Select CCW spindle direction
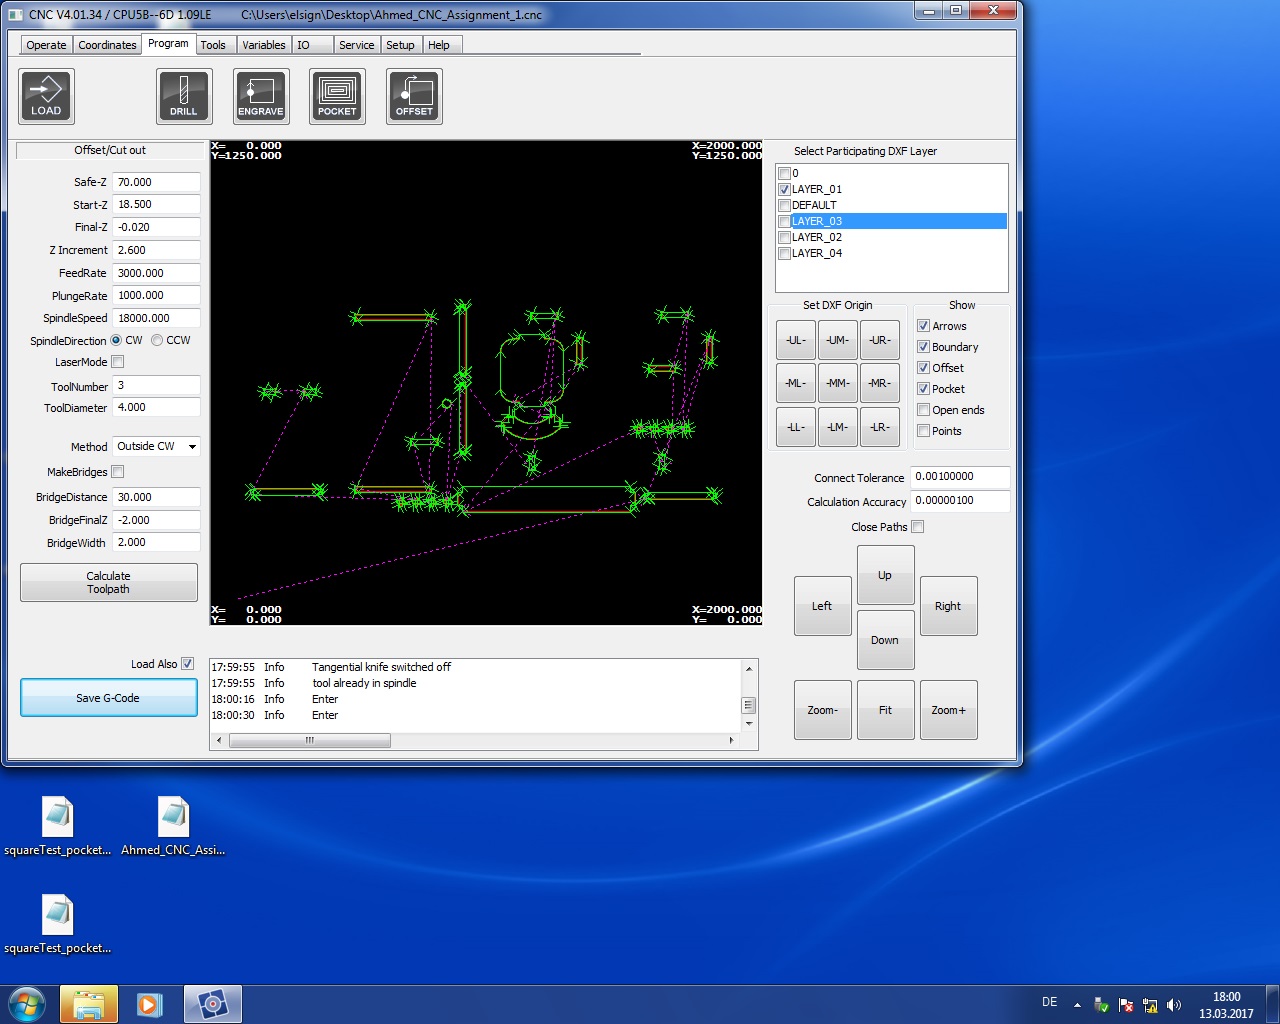The image size is (1280, 1024). (x=157, y=340)
